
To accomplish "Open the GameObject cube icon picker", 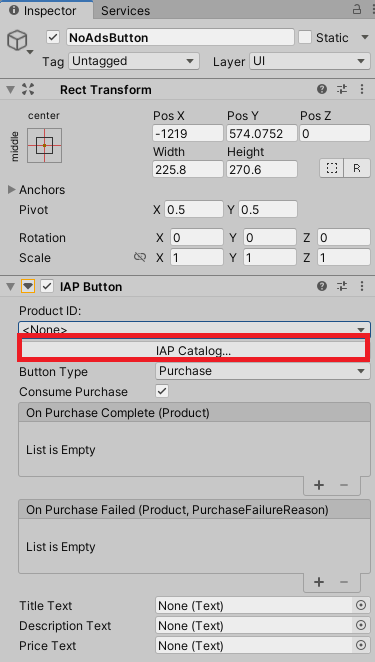I will point(17,41).
